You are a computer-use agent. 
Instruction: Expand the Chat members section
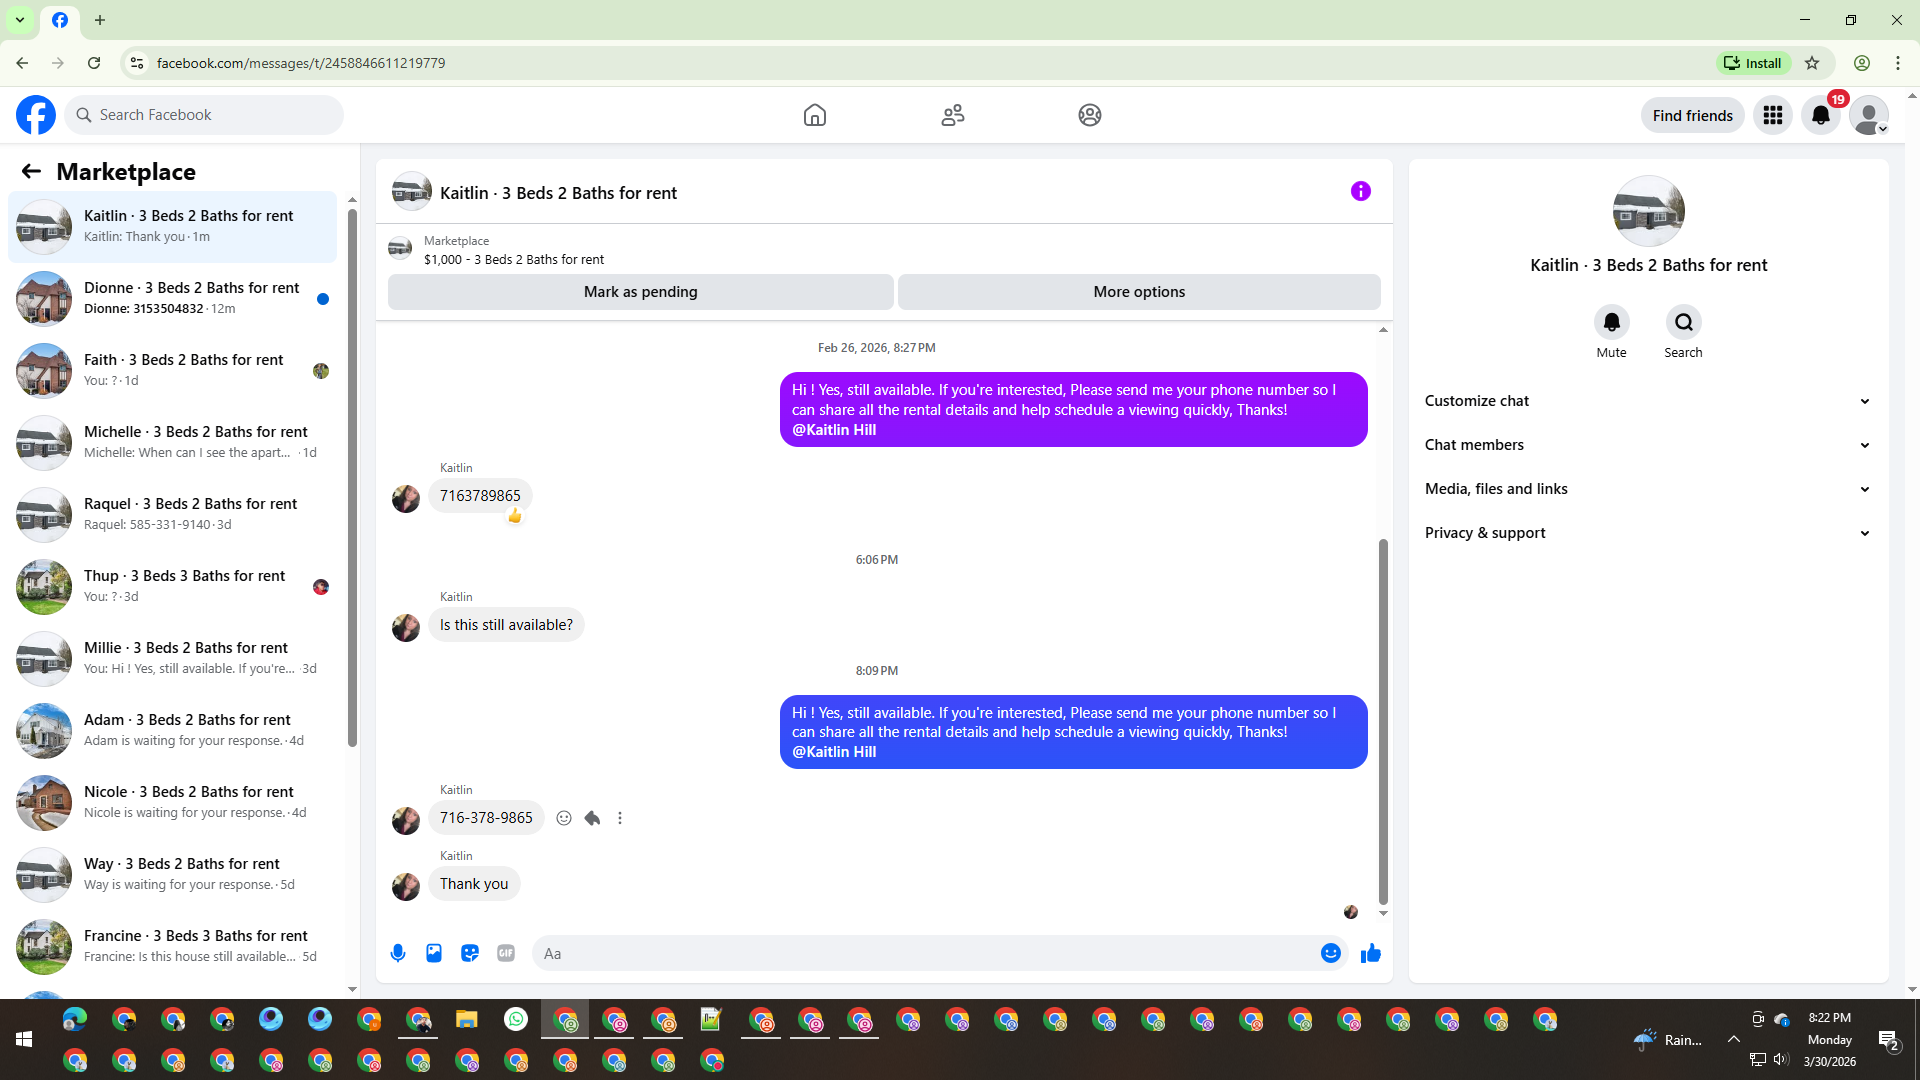(x=1647, y=445)
